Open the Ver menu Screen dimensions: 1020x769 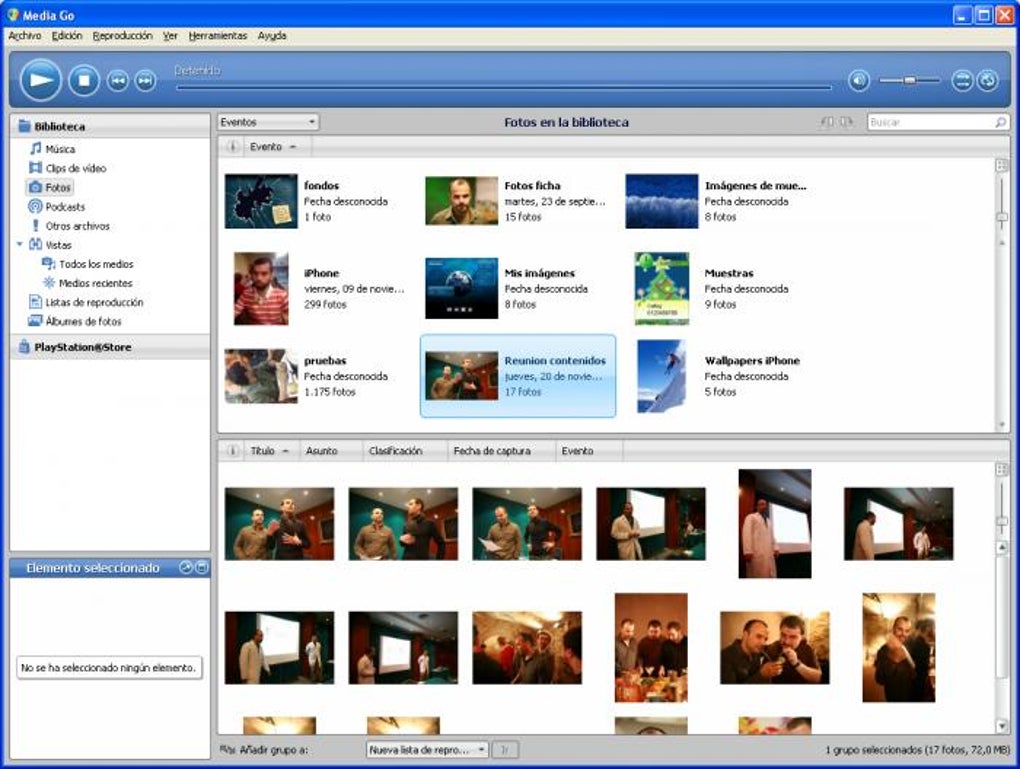click(x=170, y=36)
